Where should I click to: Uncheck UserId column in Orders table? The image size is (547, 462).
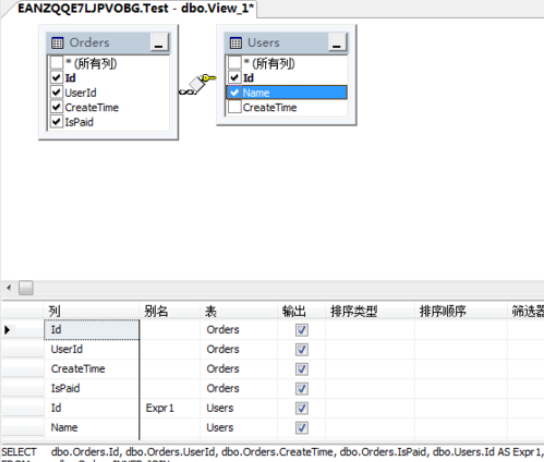pos(56,92)
